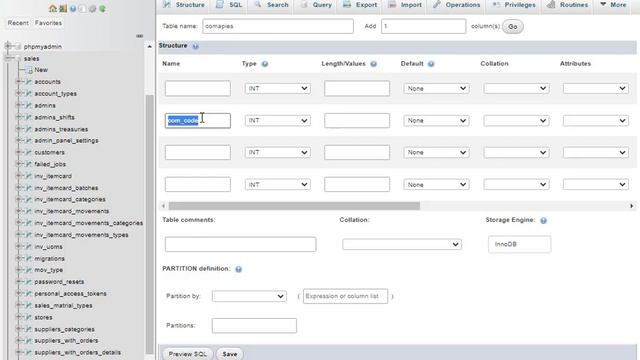Open help icon next to Type column
The height and width of the screenshot is (360, 640).
(x=265, y=64)
